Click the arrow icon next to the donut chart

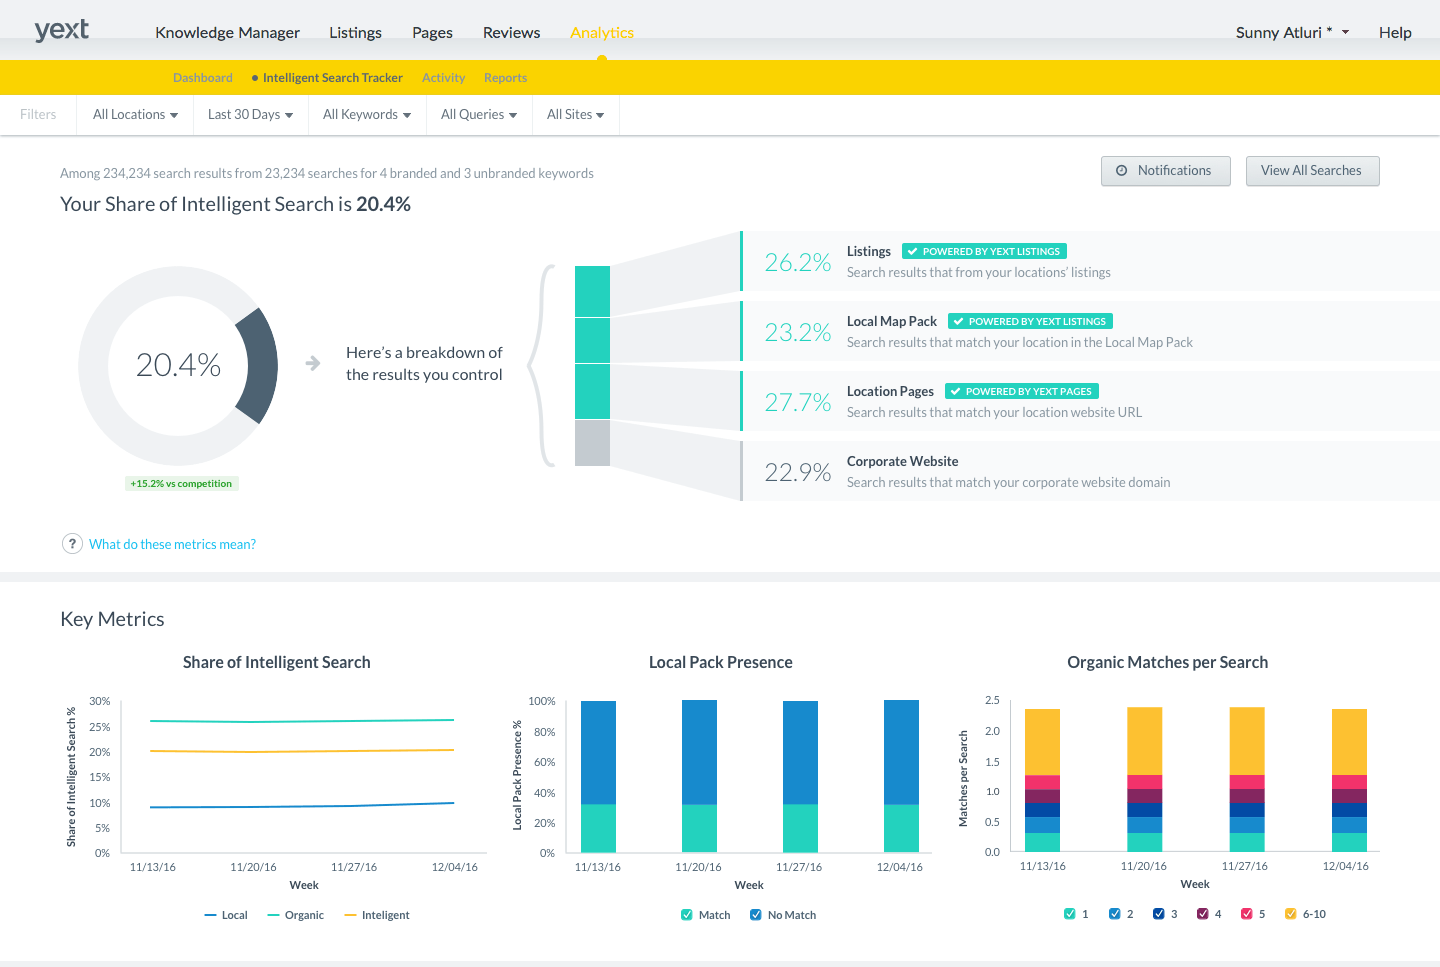(x=312, y=365)
